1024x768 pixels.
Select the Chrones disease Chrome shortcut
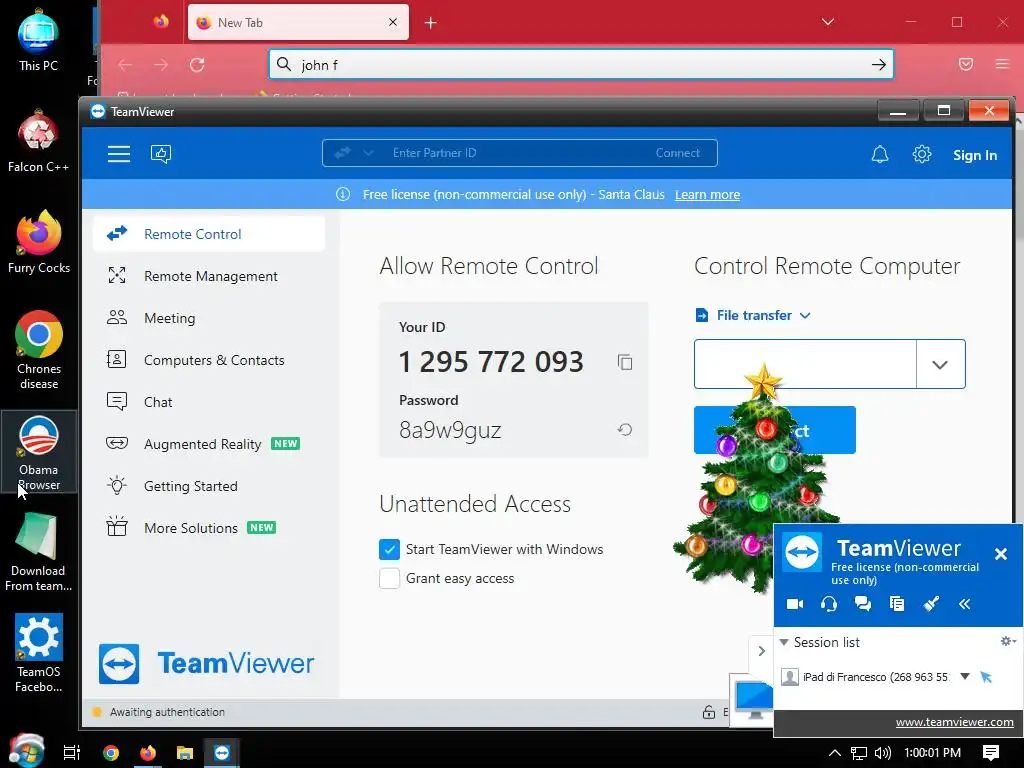click(x=39, y=351)
